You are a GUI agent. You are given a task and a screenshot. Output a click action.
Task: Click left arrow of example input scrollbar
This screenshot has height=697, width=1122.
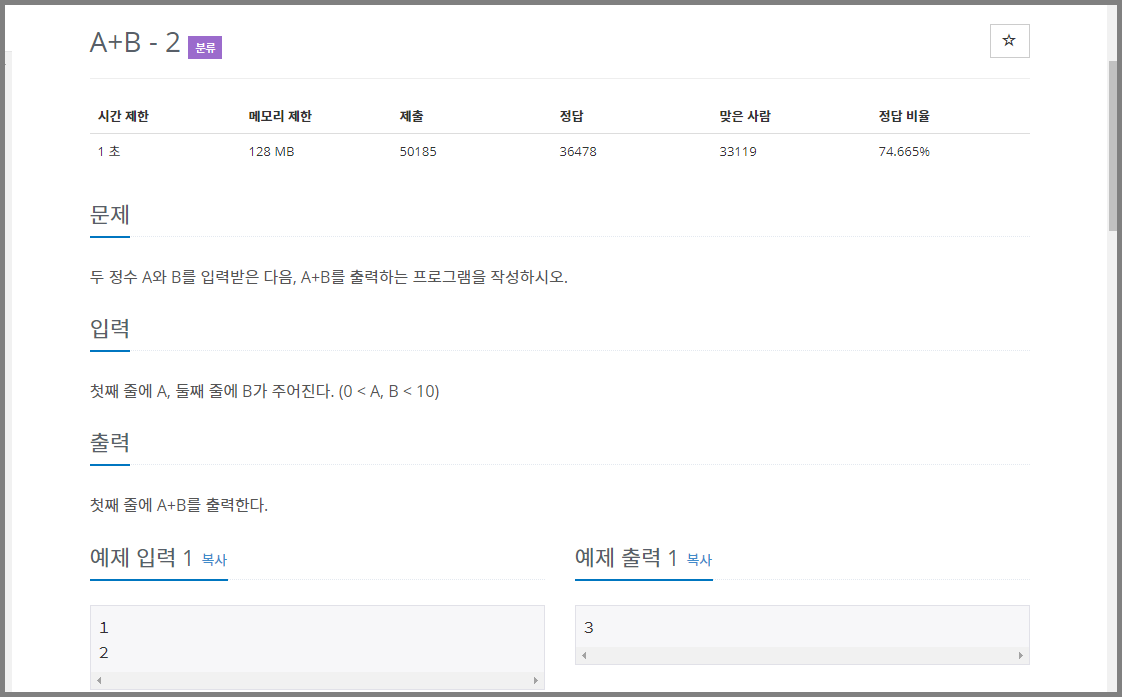click(x=99, y=680)
